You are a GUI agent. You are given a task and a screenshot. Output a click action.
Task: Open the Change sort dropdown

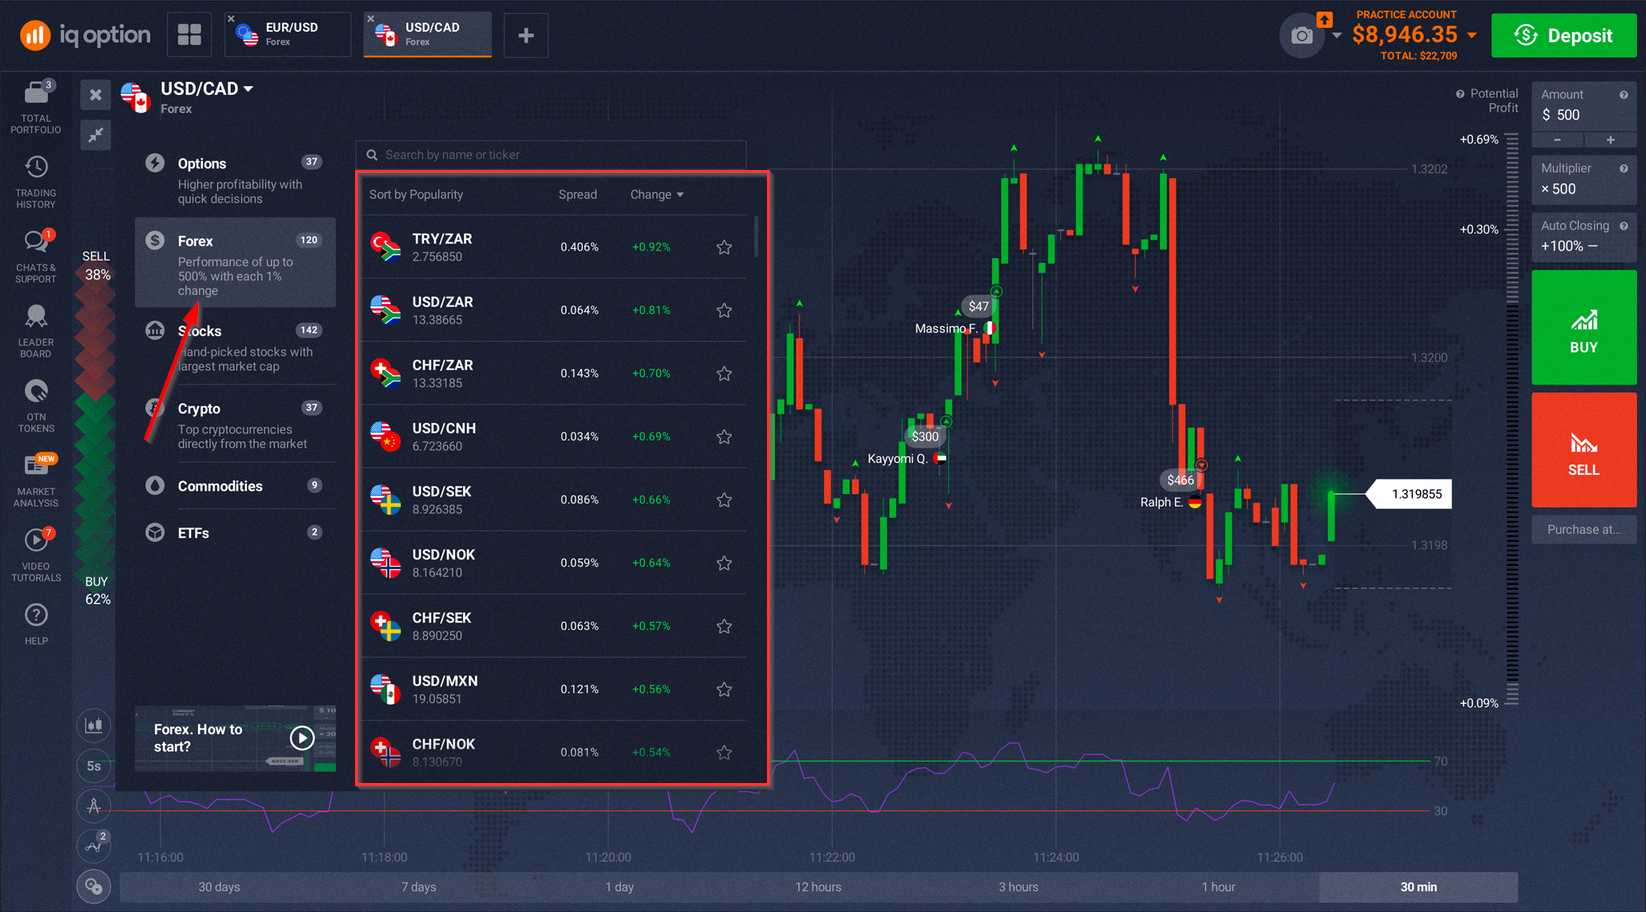coord(657,195)
